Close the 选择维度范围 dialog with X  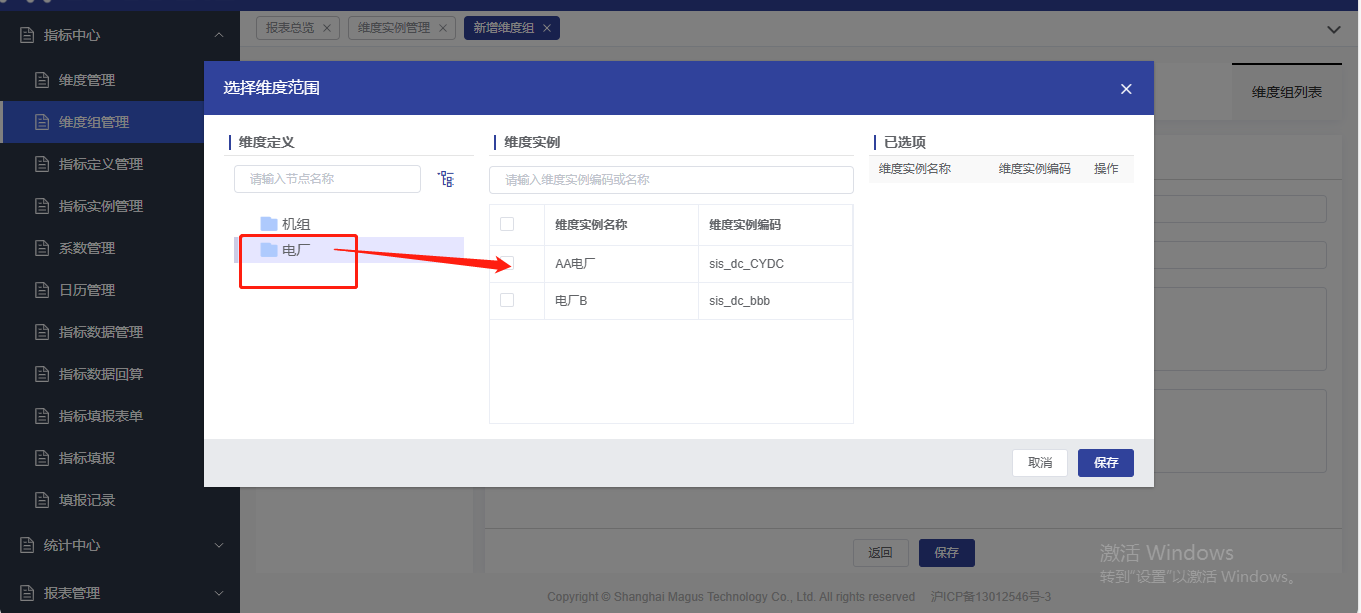pyautogui.click(x=1126, y=89)
